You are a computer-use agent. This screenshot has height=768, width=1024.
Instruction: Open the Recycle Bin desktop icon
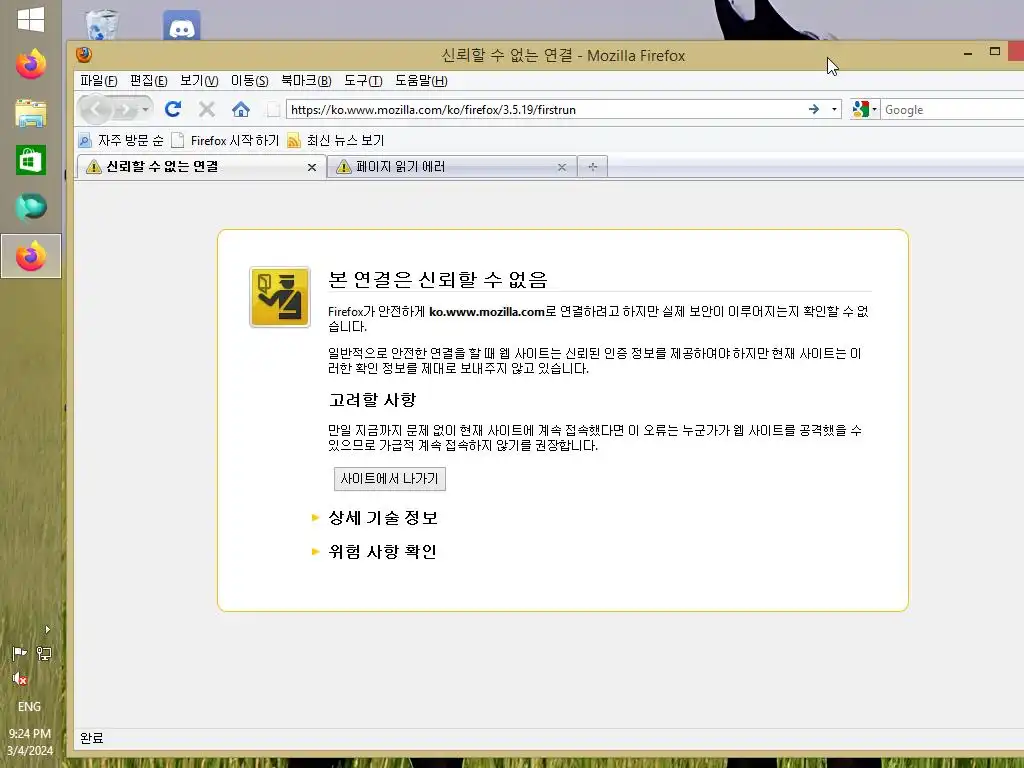[x=102, y=24]
